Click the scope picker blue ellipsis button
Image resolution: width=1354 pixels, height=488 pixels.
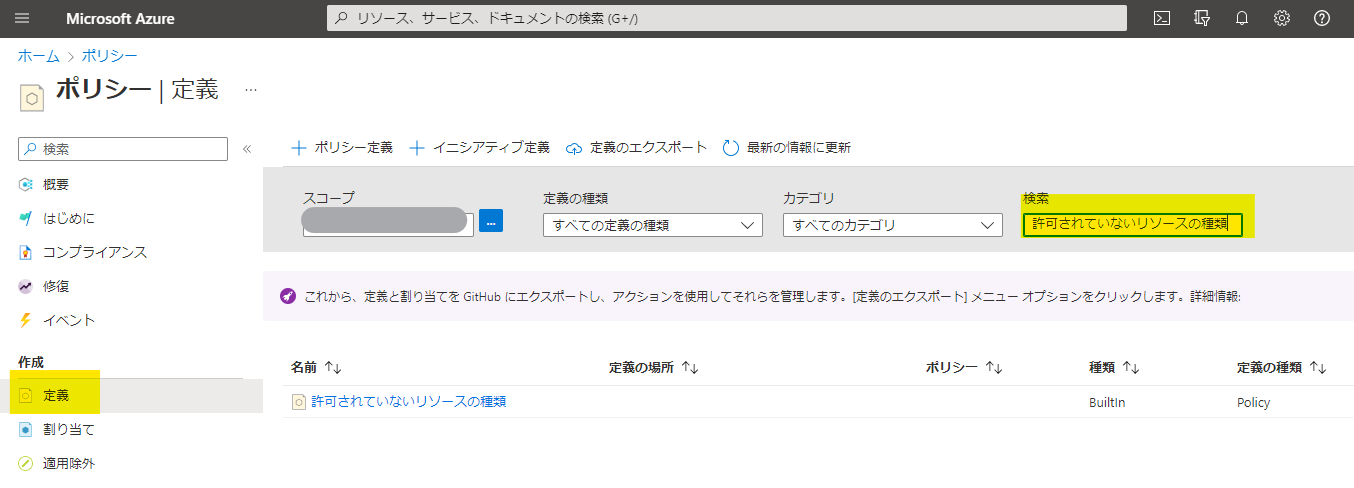[491, 221]
